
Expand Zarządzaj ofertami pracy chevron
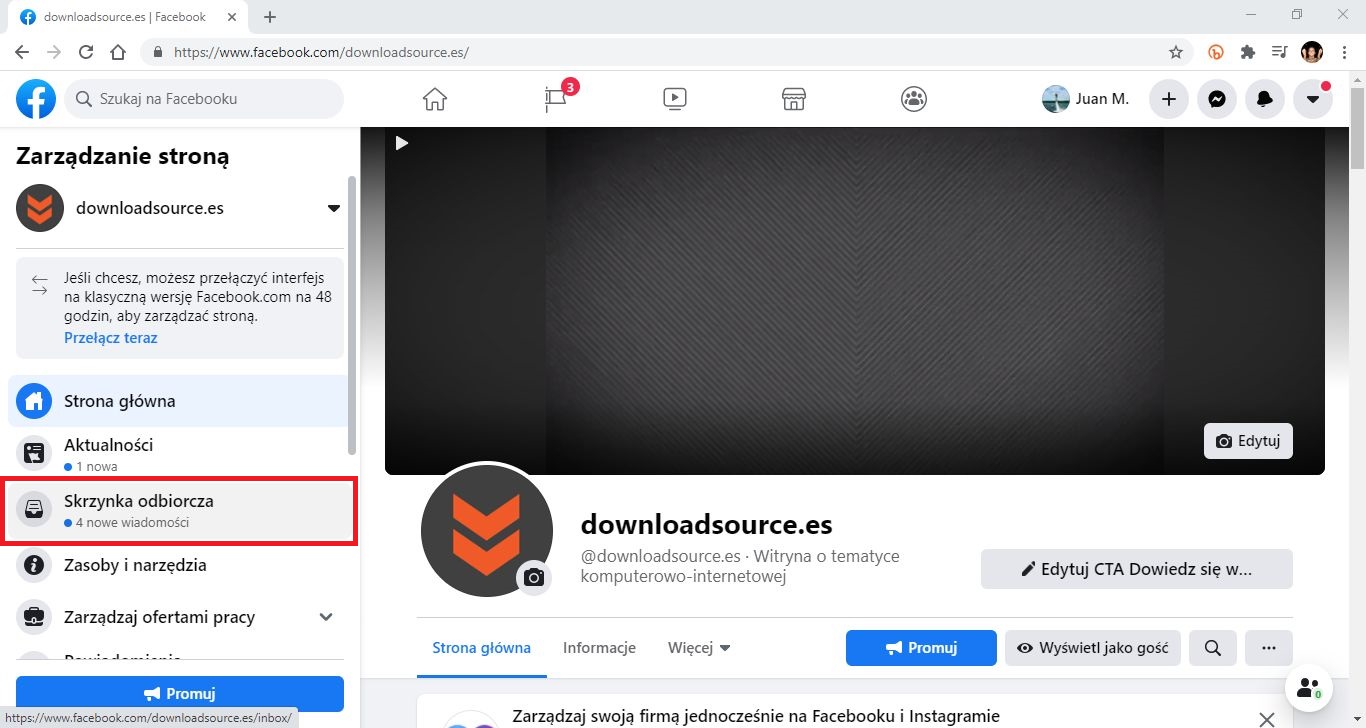click(x=326, y=617)
